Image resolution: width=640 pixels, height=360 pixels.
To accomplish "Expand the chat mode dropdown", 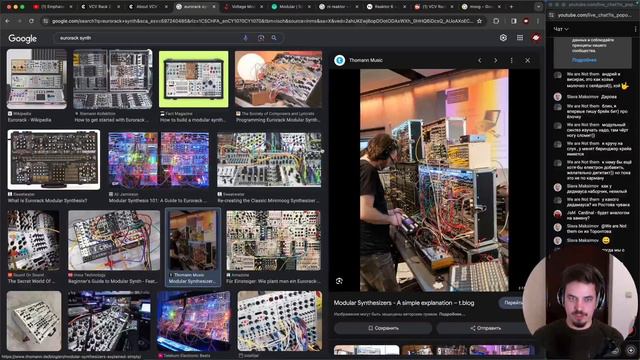I will point(561,29).
